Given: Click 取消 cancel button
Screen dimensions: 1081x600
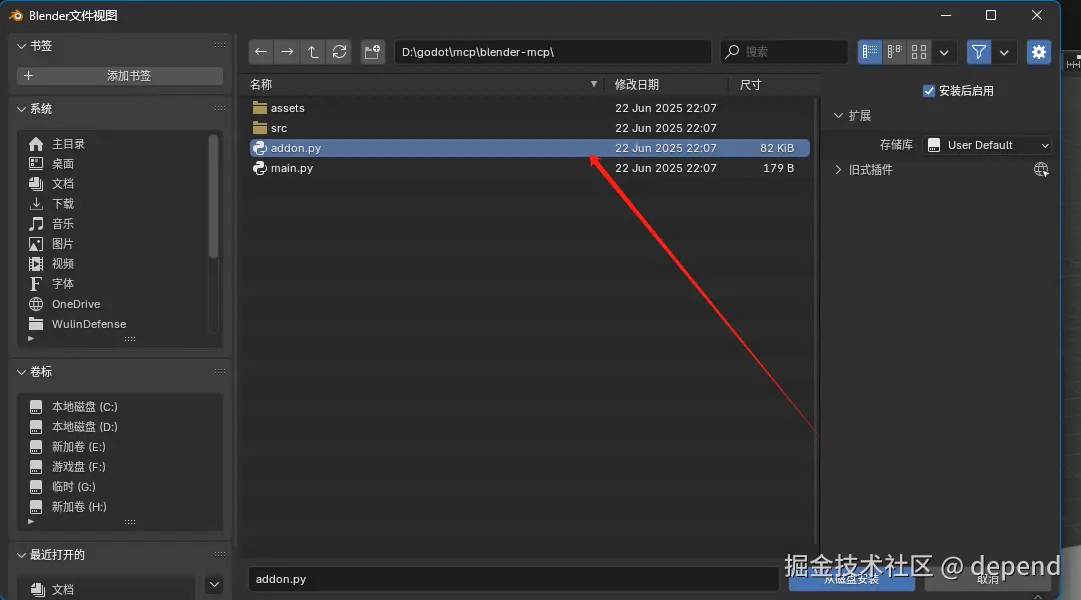Looking at the screenshot, I should 987,579.
